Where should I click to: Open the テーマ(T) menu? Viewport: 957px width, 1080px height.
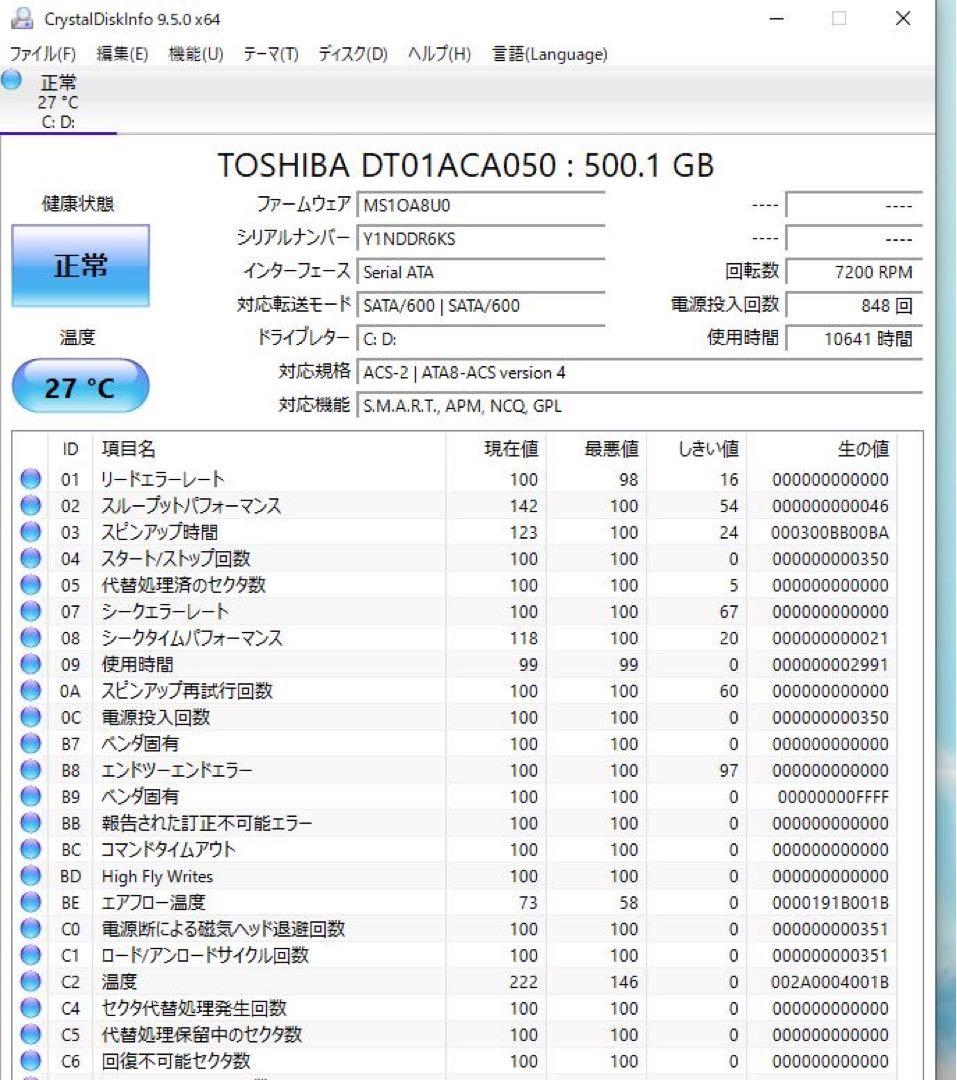click(x=270, y=55)
